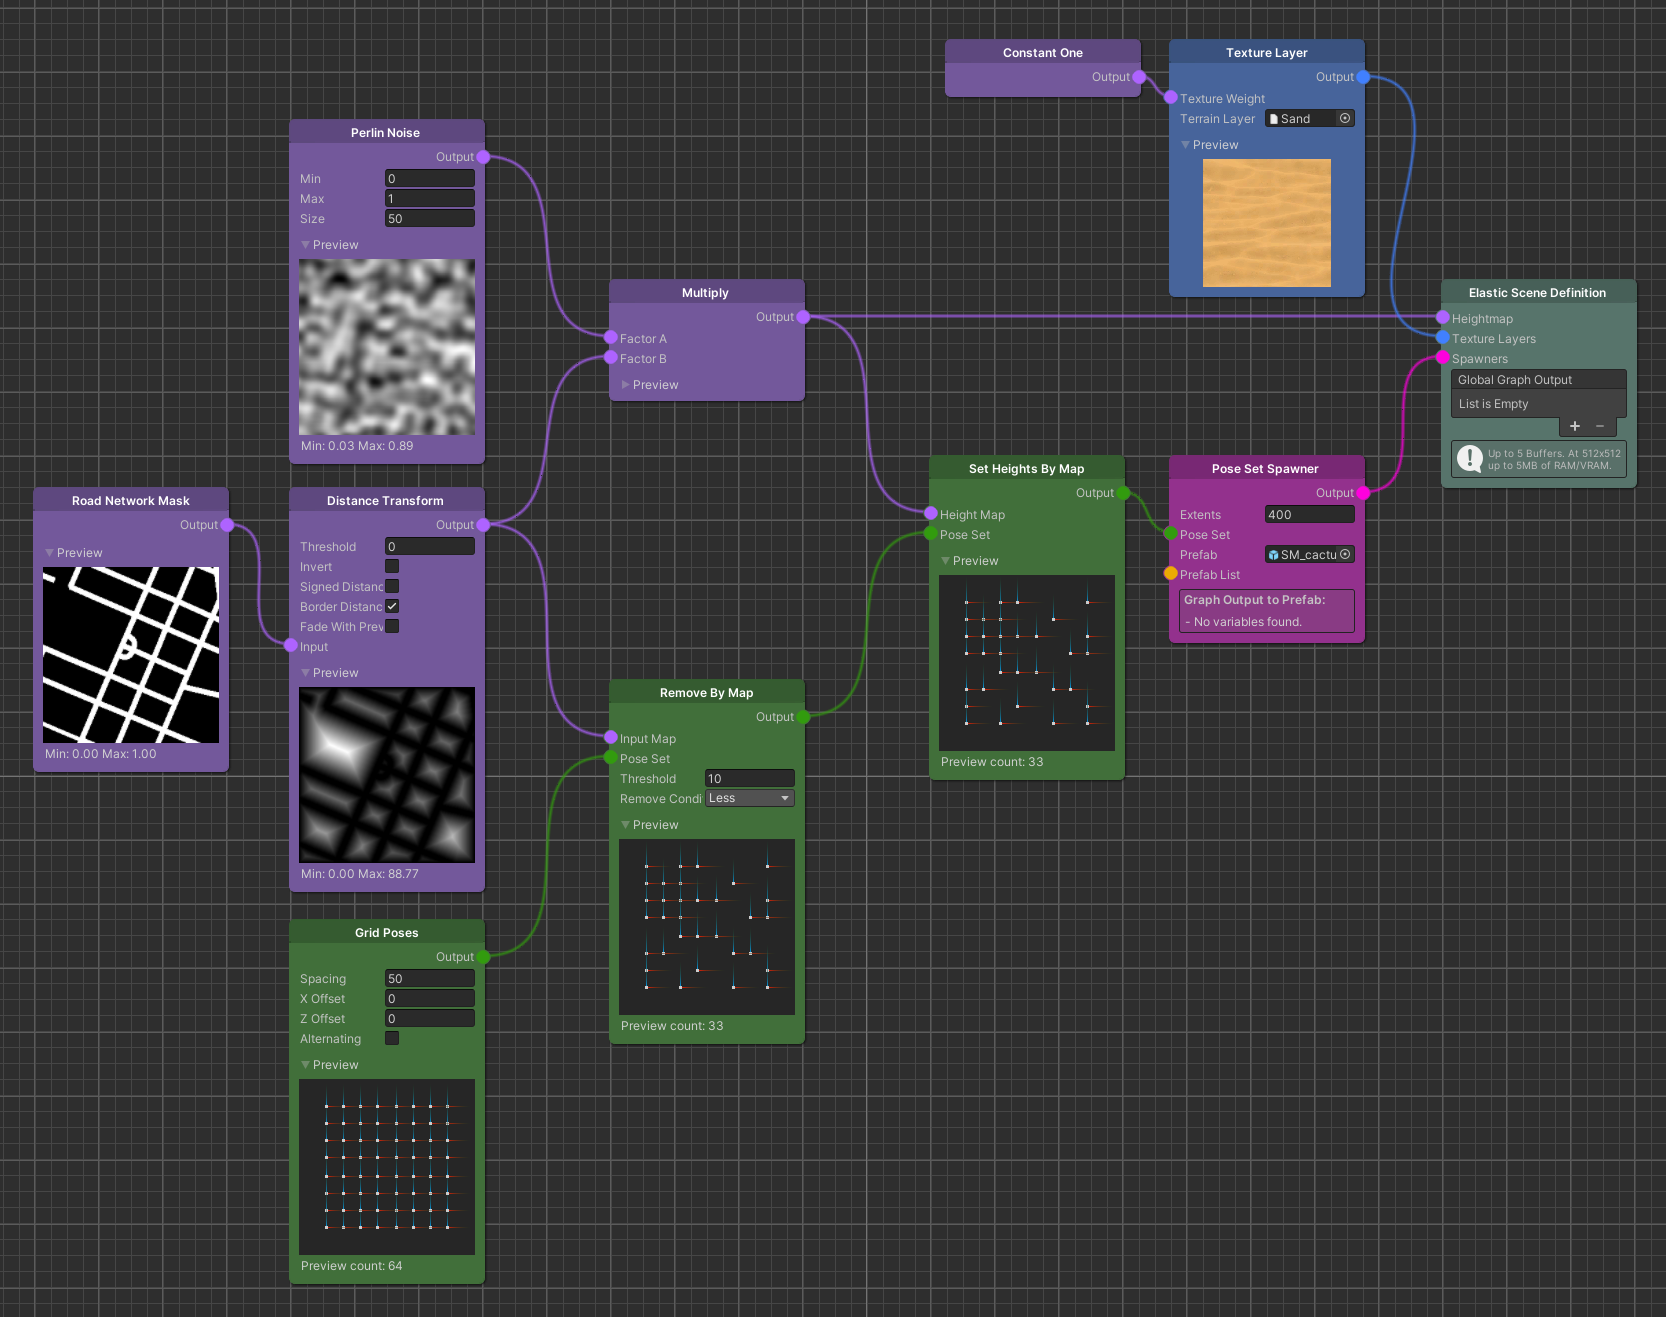Click the Texture Layer blue Output port
Viewport: 1666px width, 1317px height.
pyautogui.click(x=1363, y=77)
